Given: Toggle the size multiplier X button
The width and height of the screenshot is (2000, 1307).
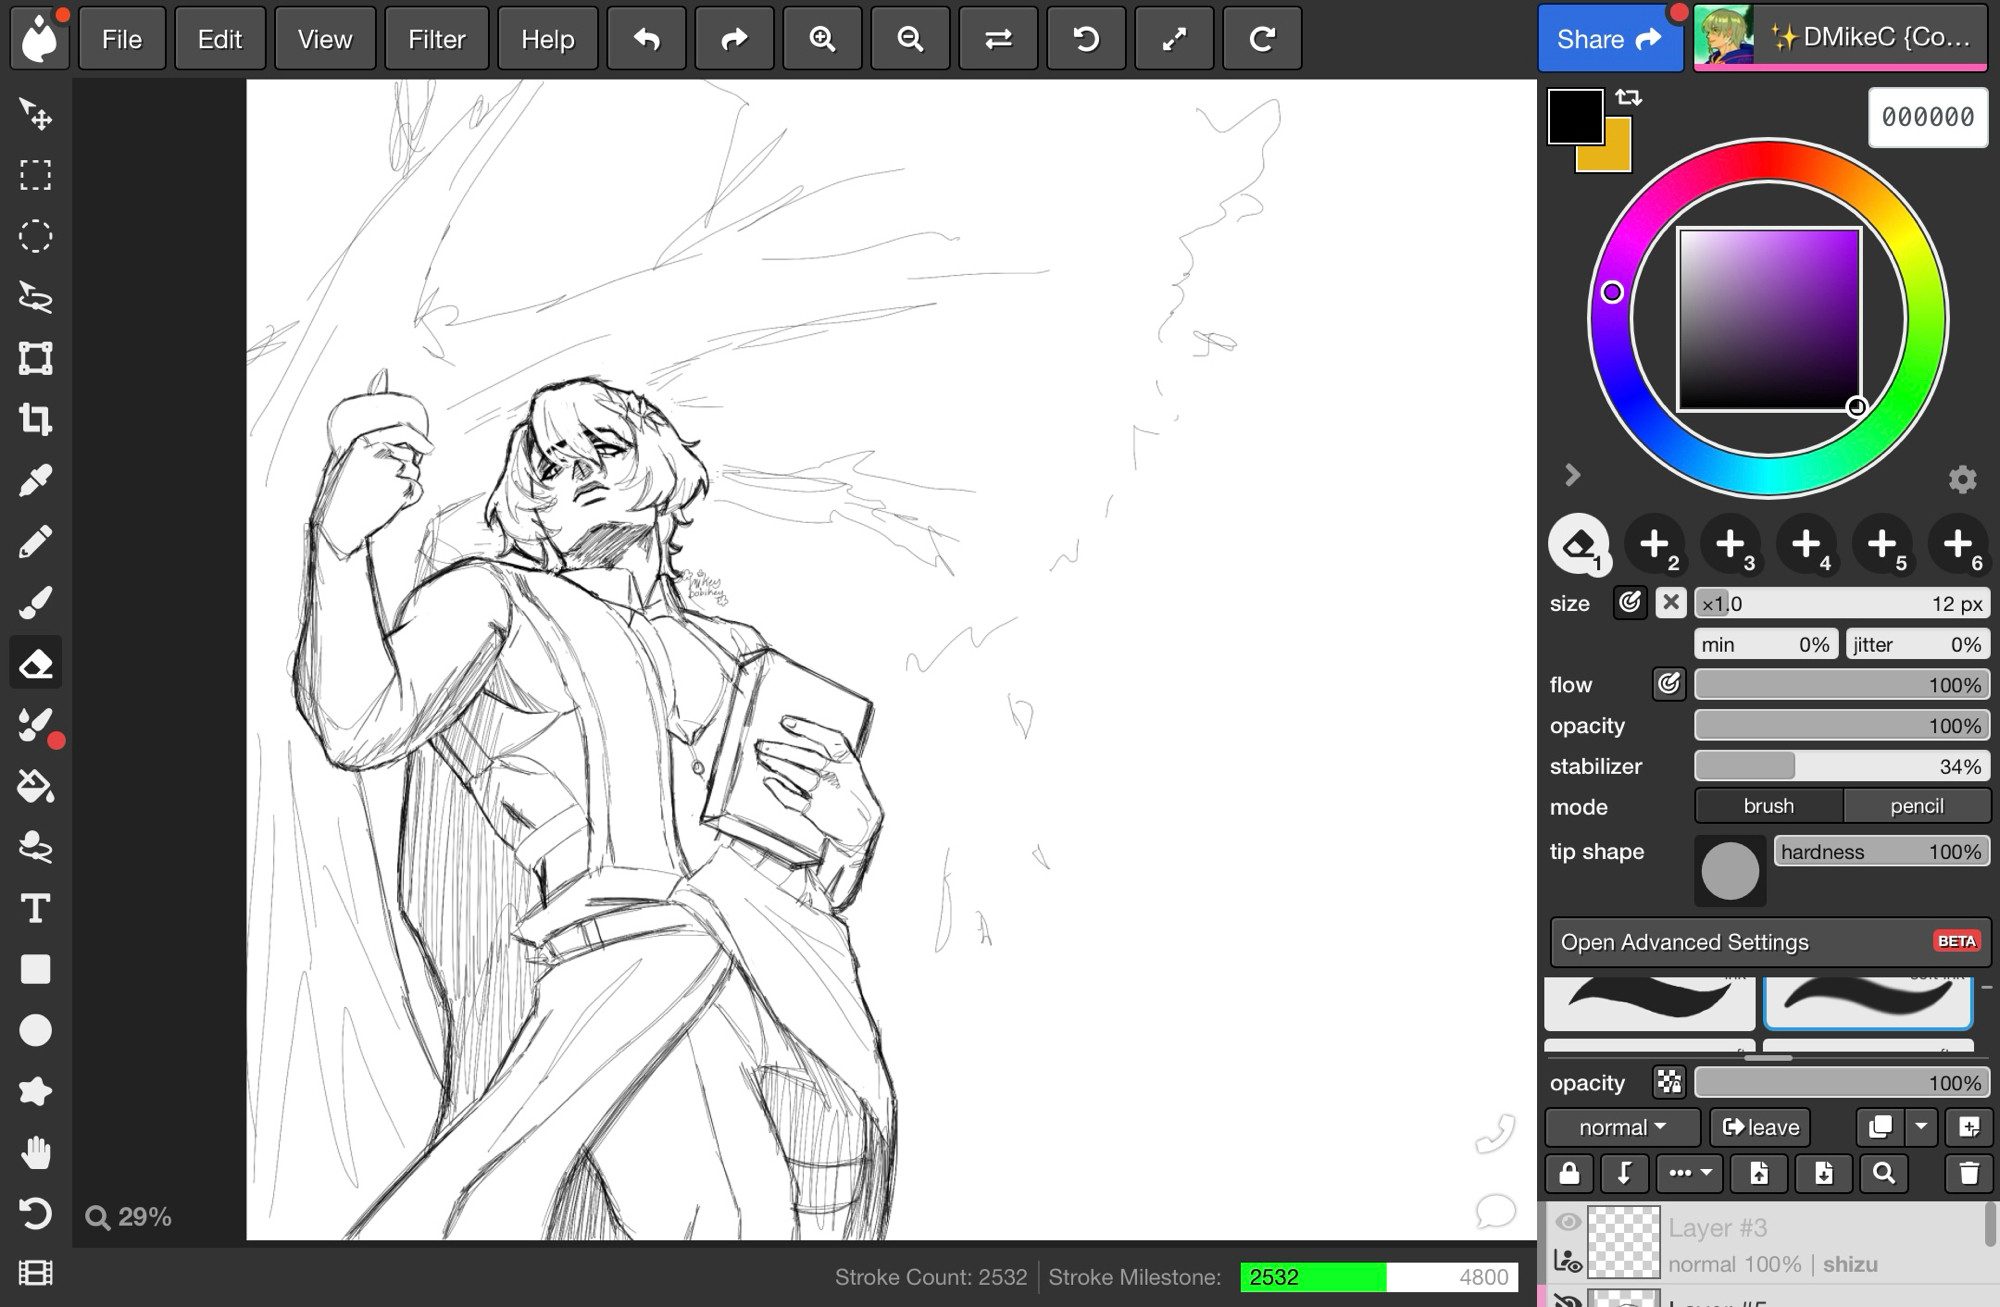Looking at the screenshot, I should click(x=1671, y=603).
